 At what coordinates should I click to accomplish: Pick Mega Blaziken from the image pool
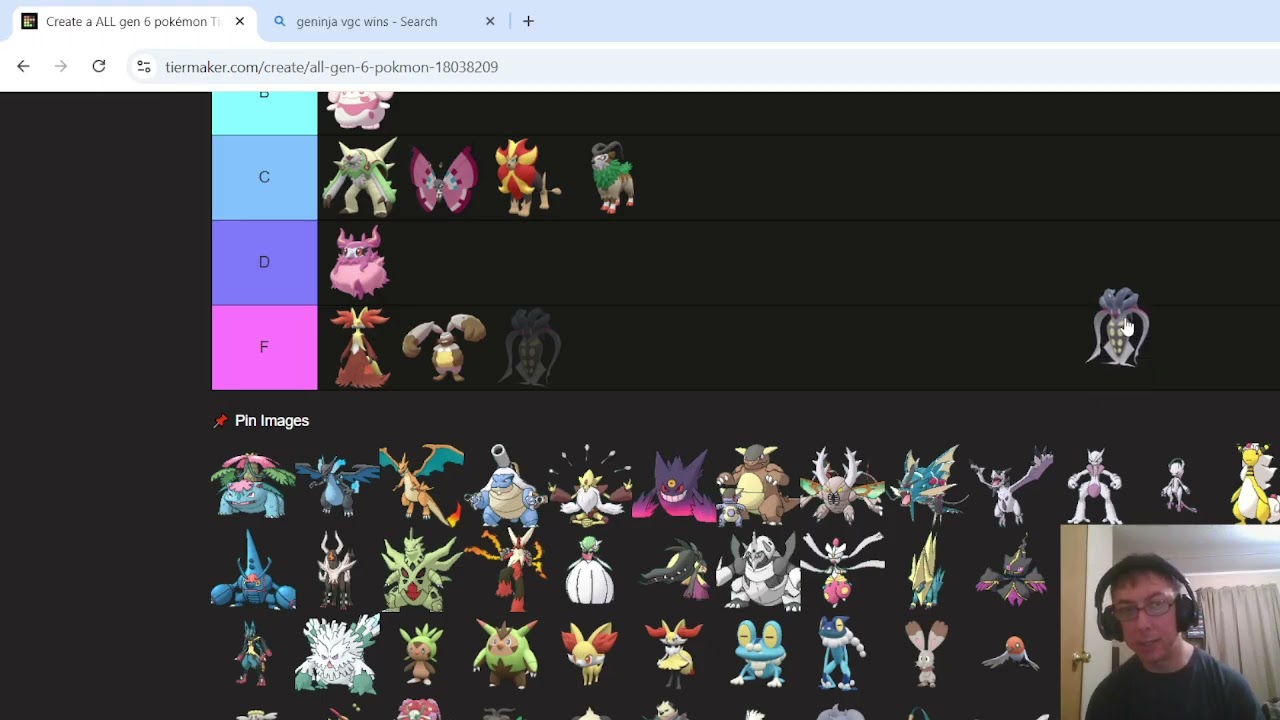[x=506, y=570]
